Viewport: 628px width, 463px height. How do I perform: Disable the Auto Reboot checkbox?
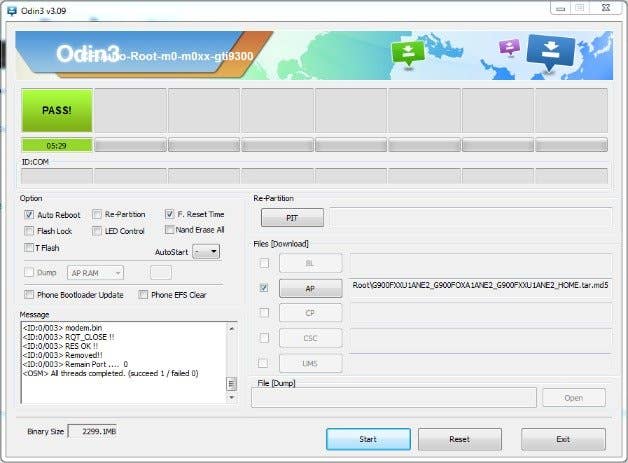pos(29,214)
